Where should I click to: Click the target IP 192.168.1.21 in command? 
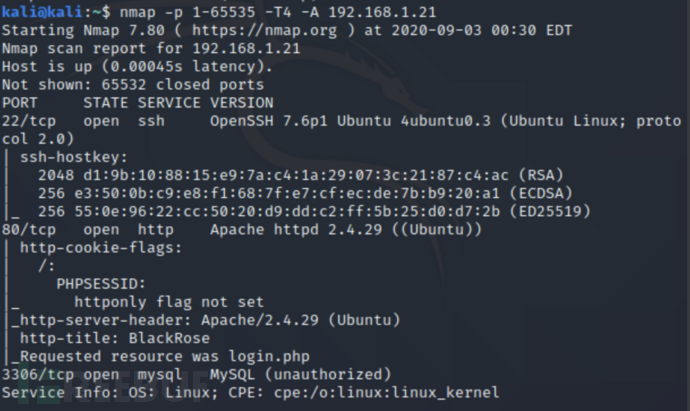tap(382, 12)
